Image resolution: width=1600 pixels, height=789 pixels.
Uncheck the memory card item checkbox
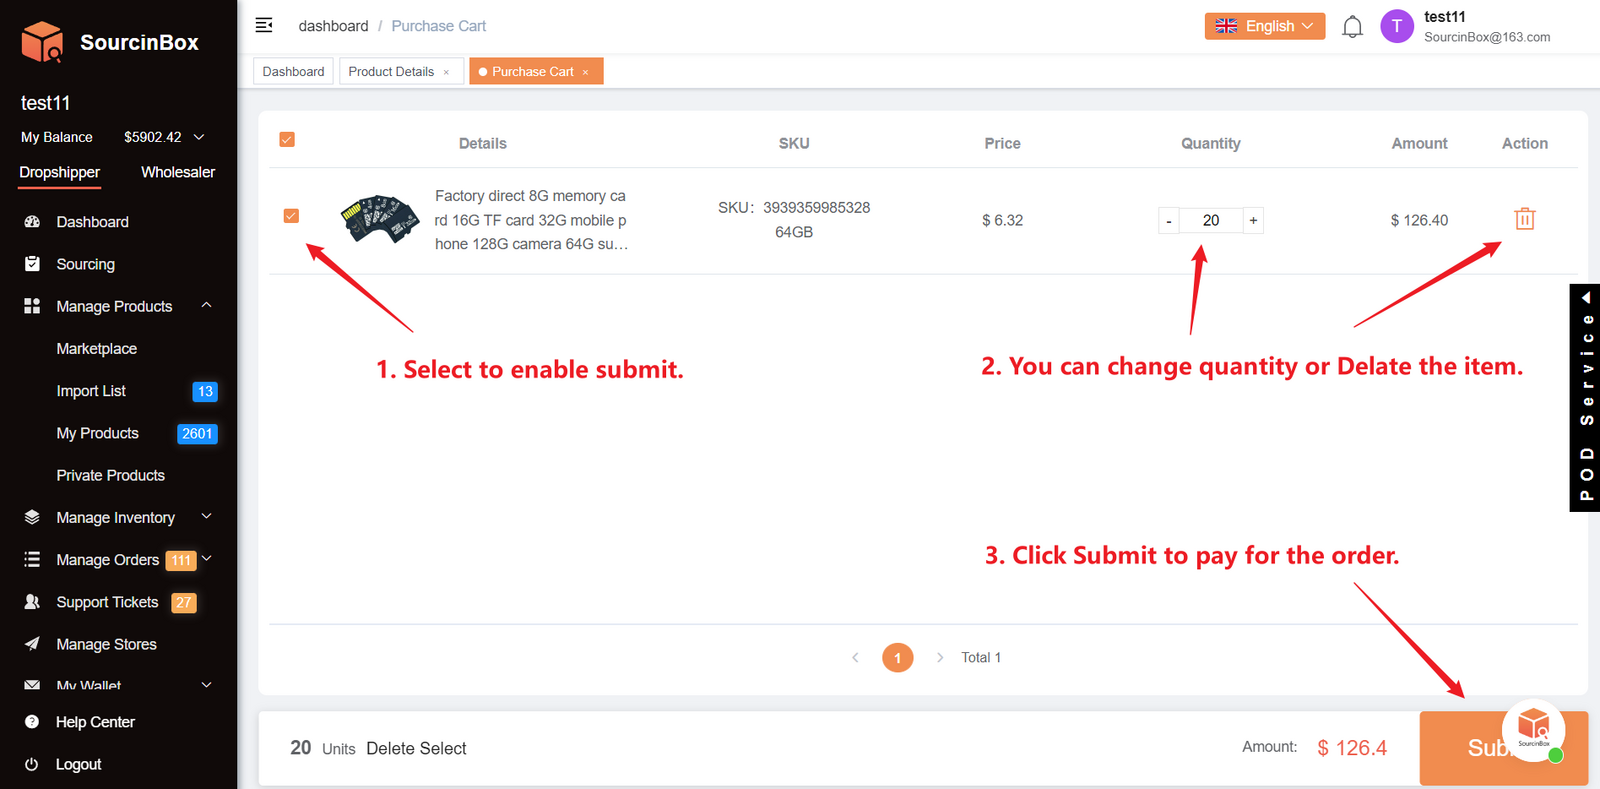(x=291, y=216)
